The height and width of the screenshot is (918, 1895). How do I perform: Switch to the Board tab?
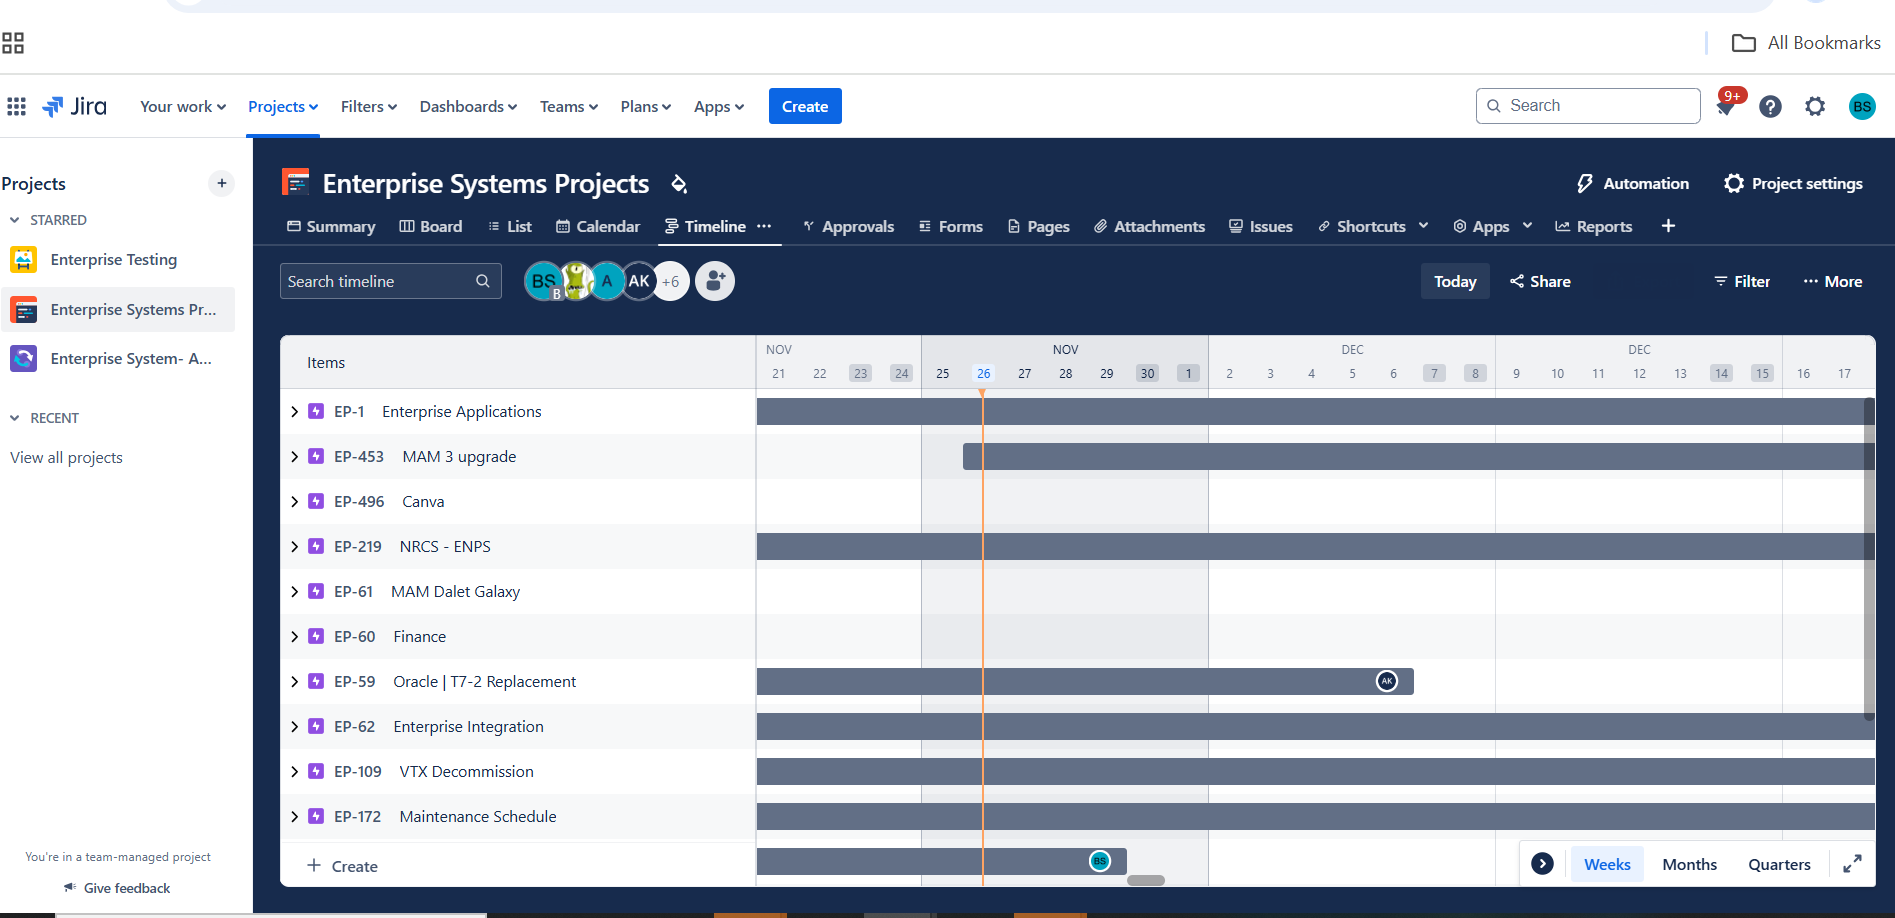[x=431, y=226]
